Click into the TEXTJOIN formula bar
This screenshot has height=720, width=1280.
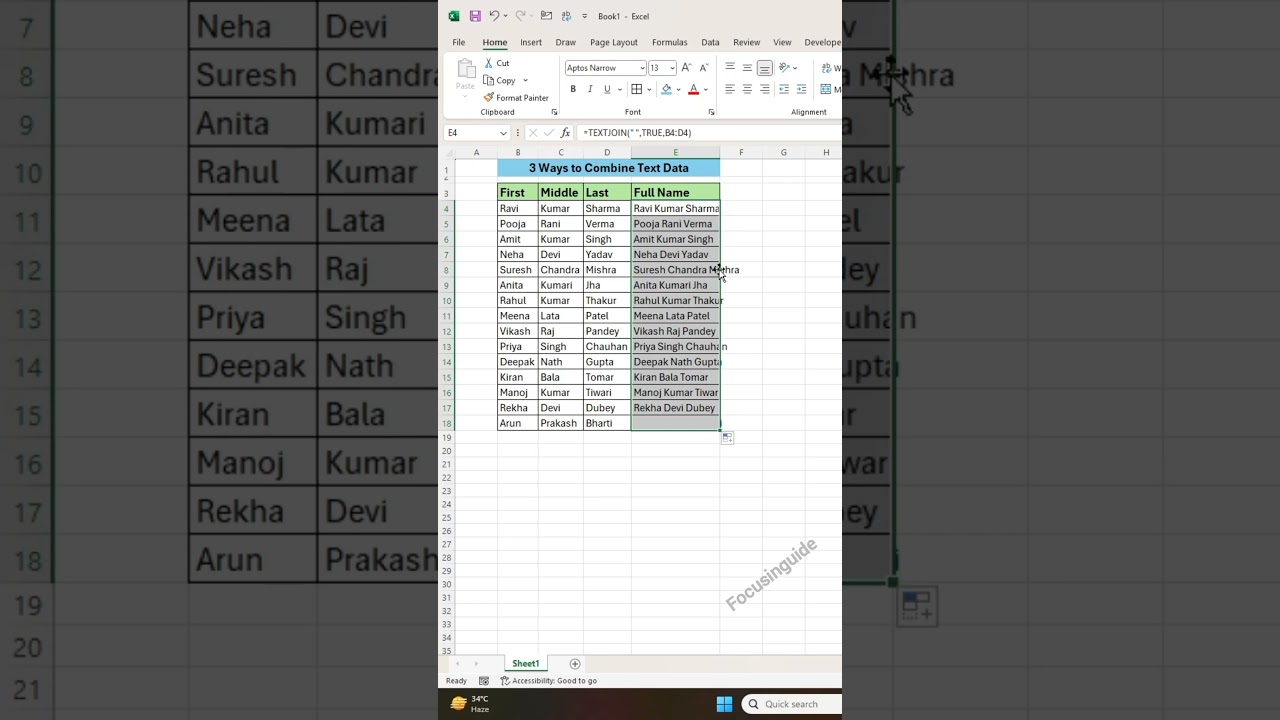[708, 132]
